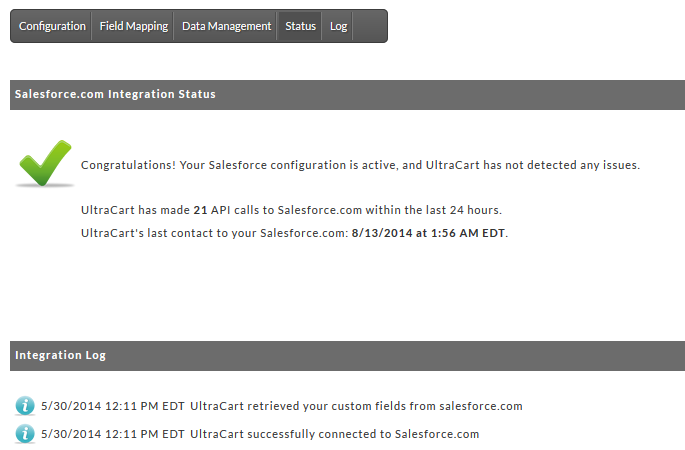Screen dimensions: 685x450
Task: Go to the Data Management tab
Action: tap(226, 26)
